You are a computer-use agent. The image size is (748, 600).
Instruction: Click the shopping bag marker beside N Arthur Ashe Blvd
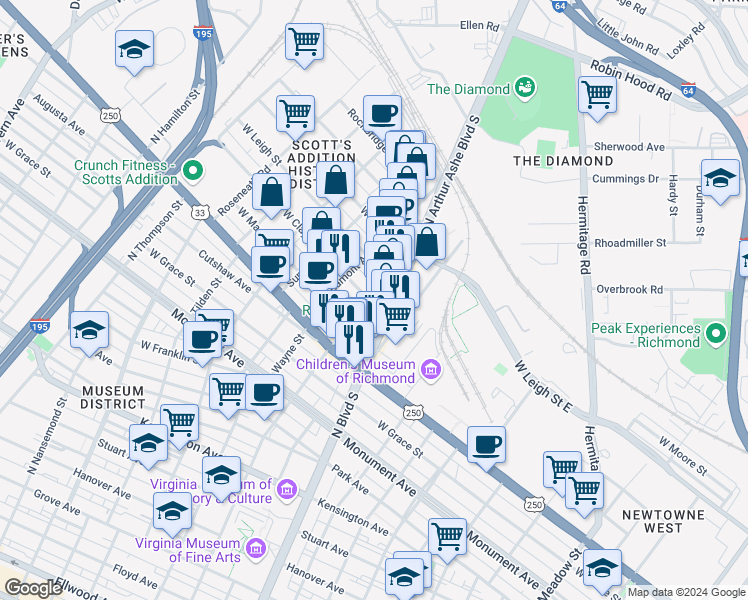pos(426,243)
